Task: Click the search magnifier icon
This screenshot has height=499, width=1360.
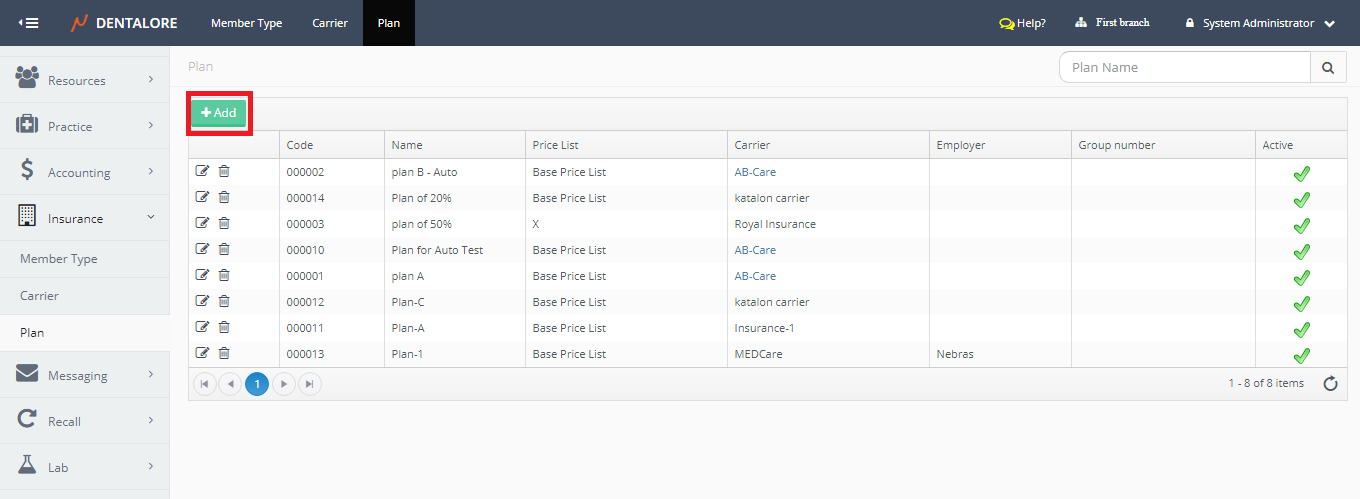Action: 1327,68
